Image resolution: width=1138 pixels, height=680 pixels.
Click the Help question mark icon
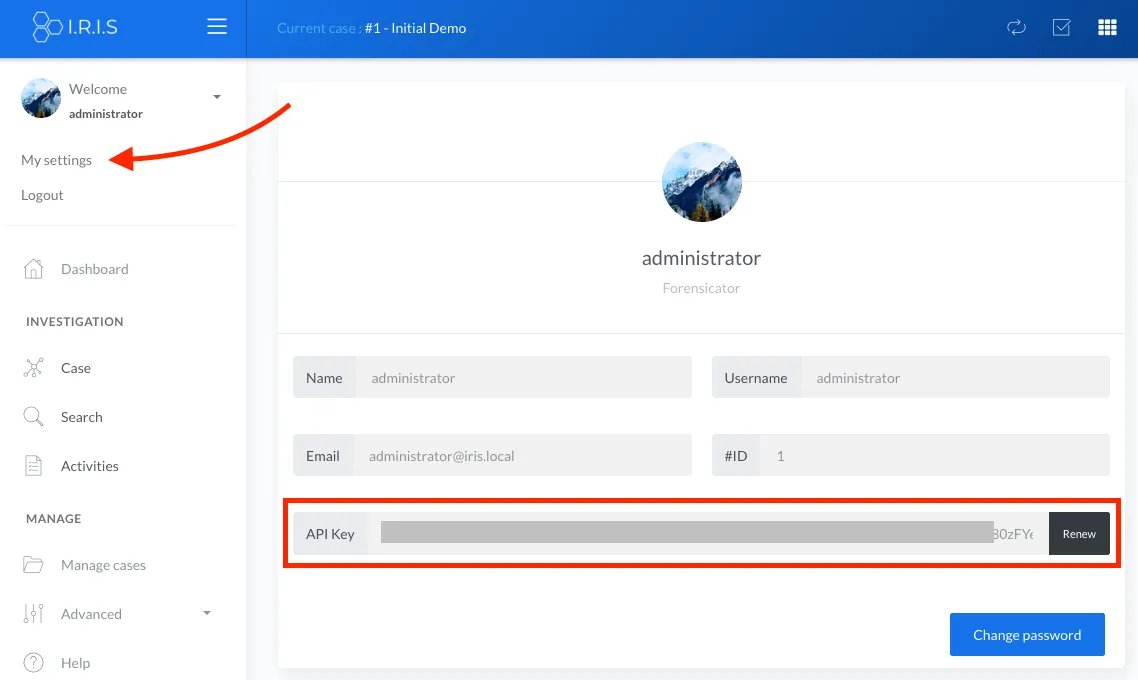point(33,663)
